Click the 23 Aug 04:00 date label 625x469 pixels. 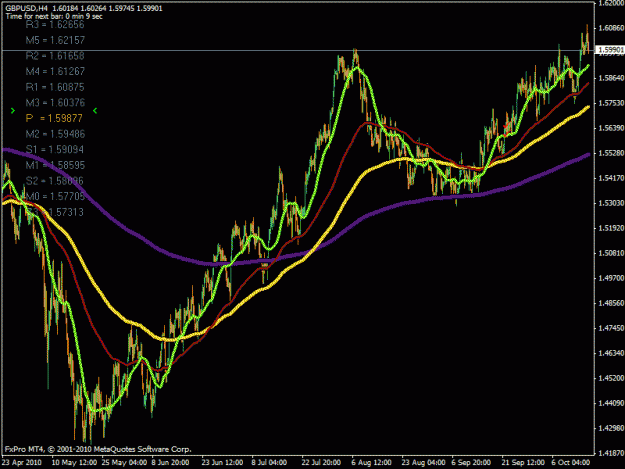click(424, 463)
